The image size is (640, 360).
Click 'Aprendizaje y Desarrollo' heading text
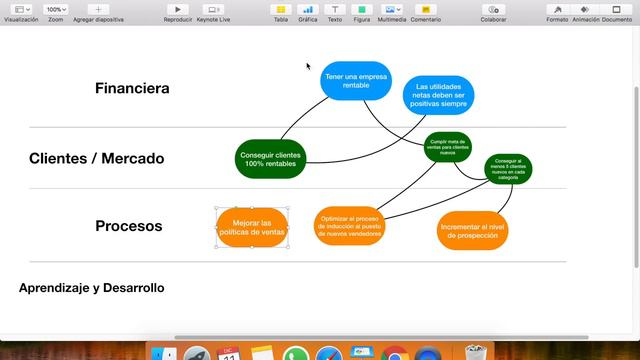(x=92, y=288)
